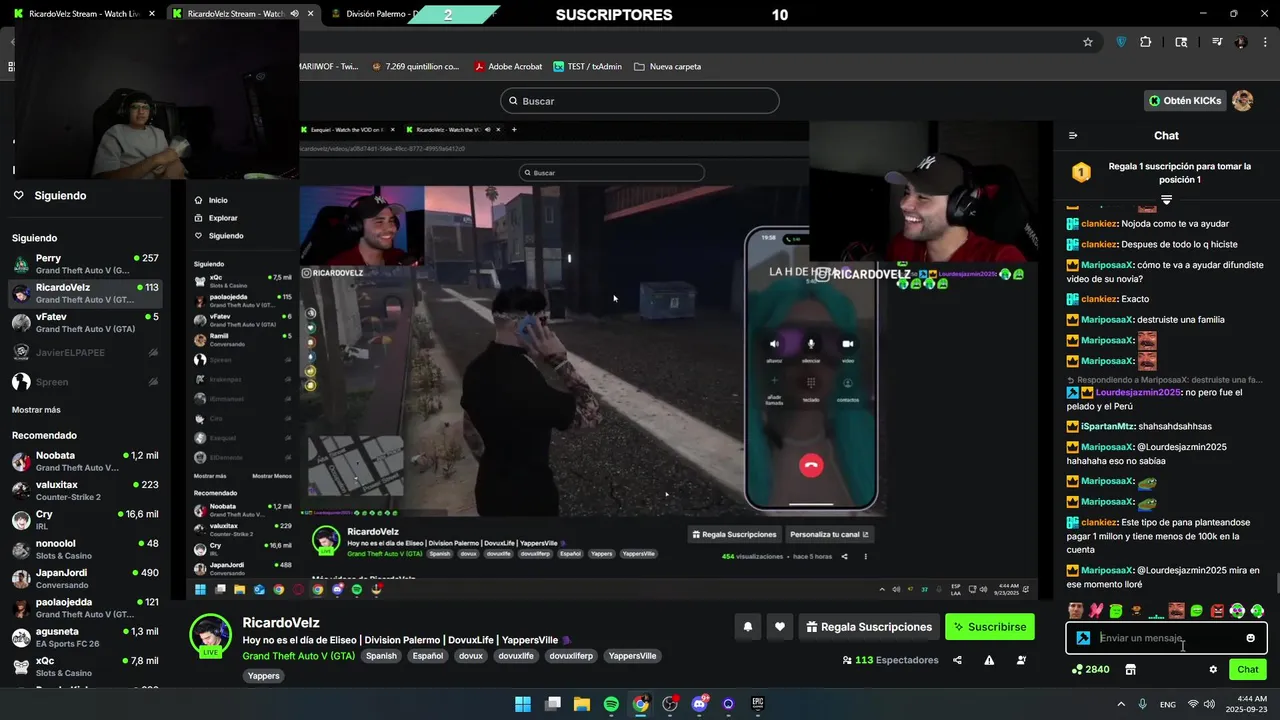Open Perry's channel in the Siguiendo list

pyautogui.click(x=85, y=264)
